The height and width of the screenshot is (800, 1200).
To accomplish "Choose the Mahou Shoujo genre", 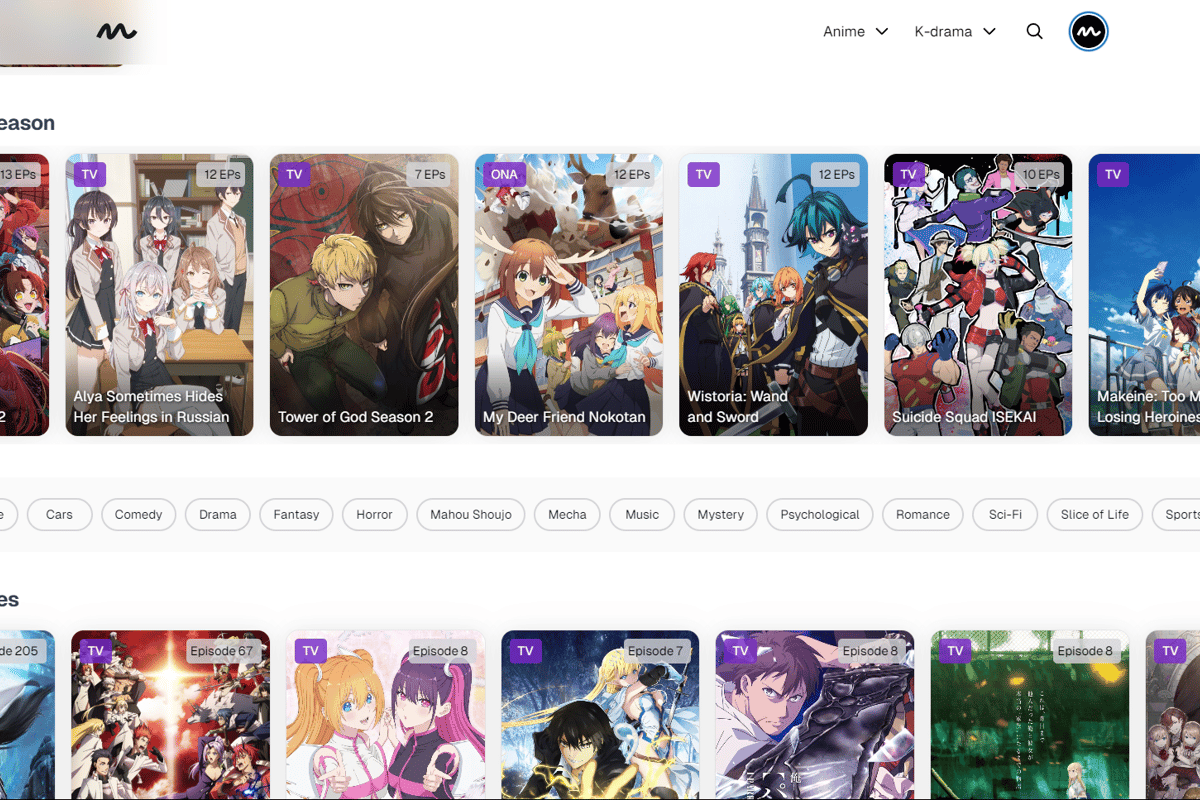I will point(470,515).
